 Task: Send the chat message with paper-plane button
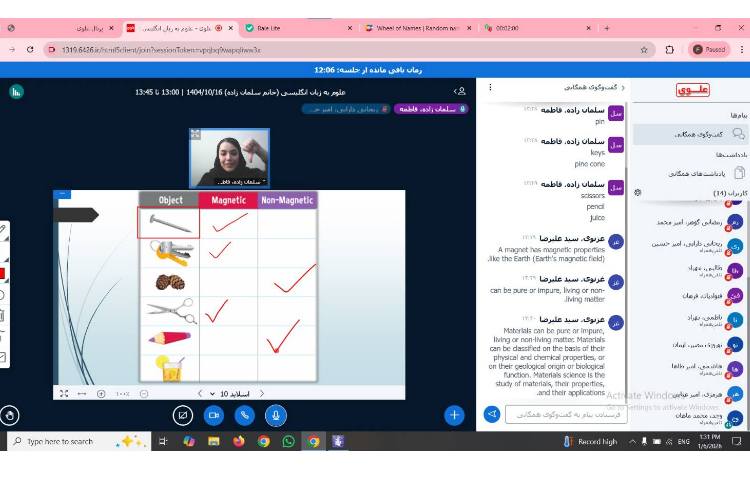(492, 414)
